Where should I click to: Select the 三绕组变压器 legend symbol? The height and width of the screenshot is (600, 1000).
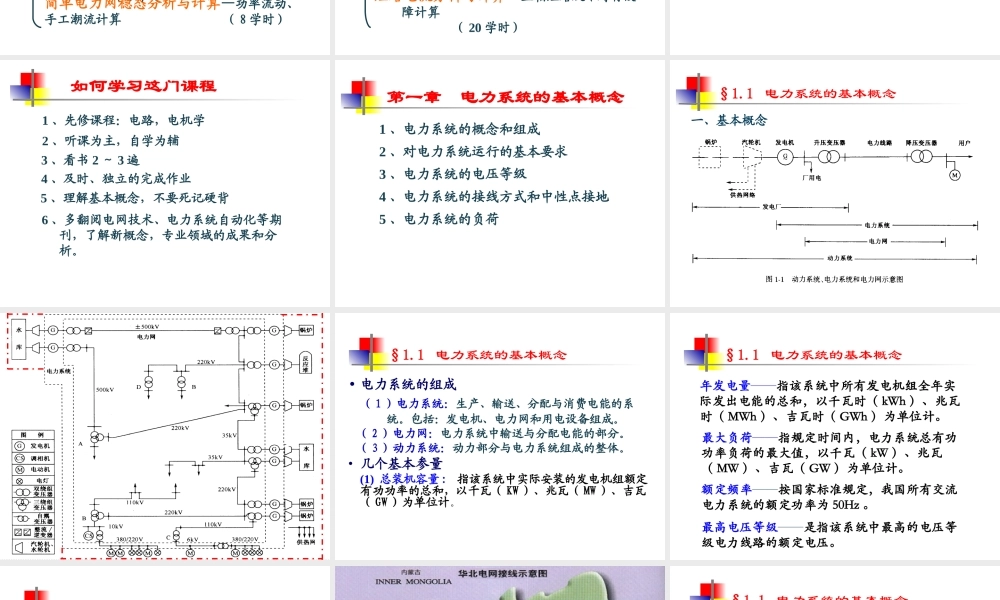point(21,504)
